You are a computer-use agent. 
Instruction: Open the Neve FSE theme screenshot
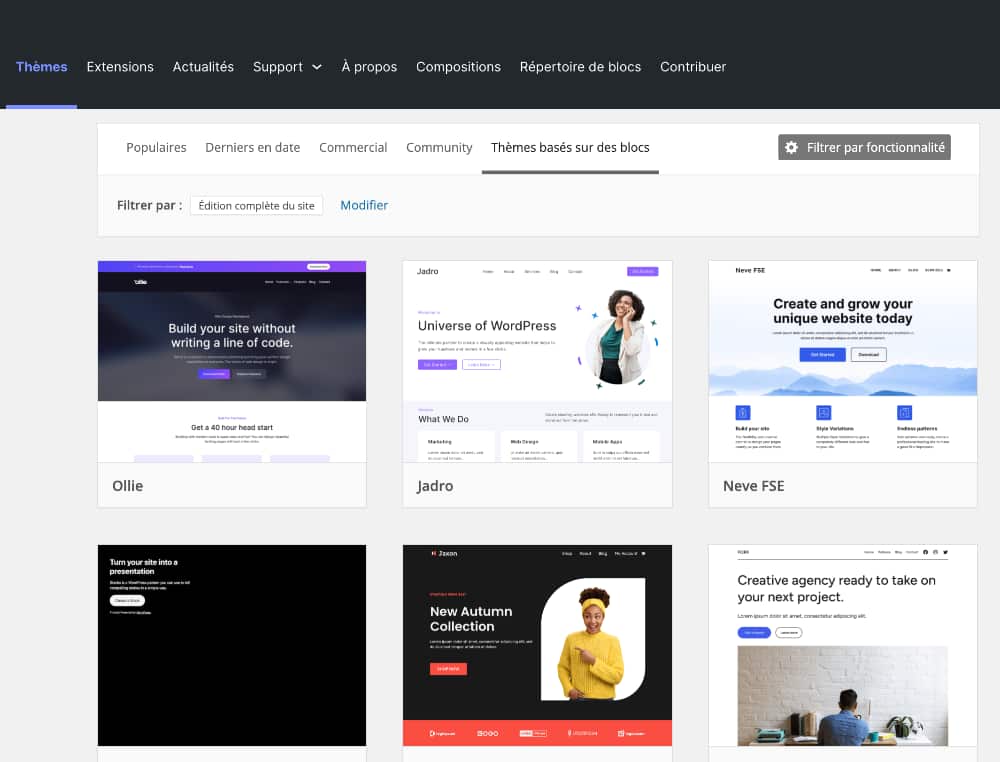pyautogui.click(x=843, y=362)
